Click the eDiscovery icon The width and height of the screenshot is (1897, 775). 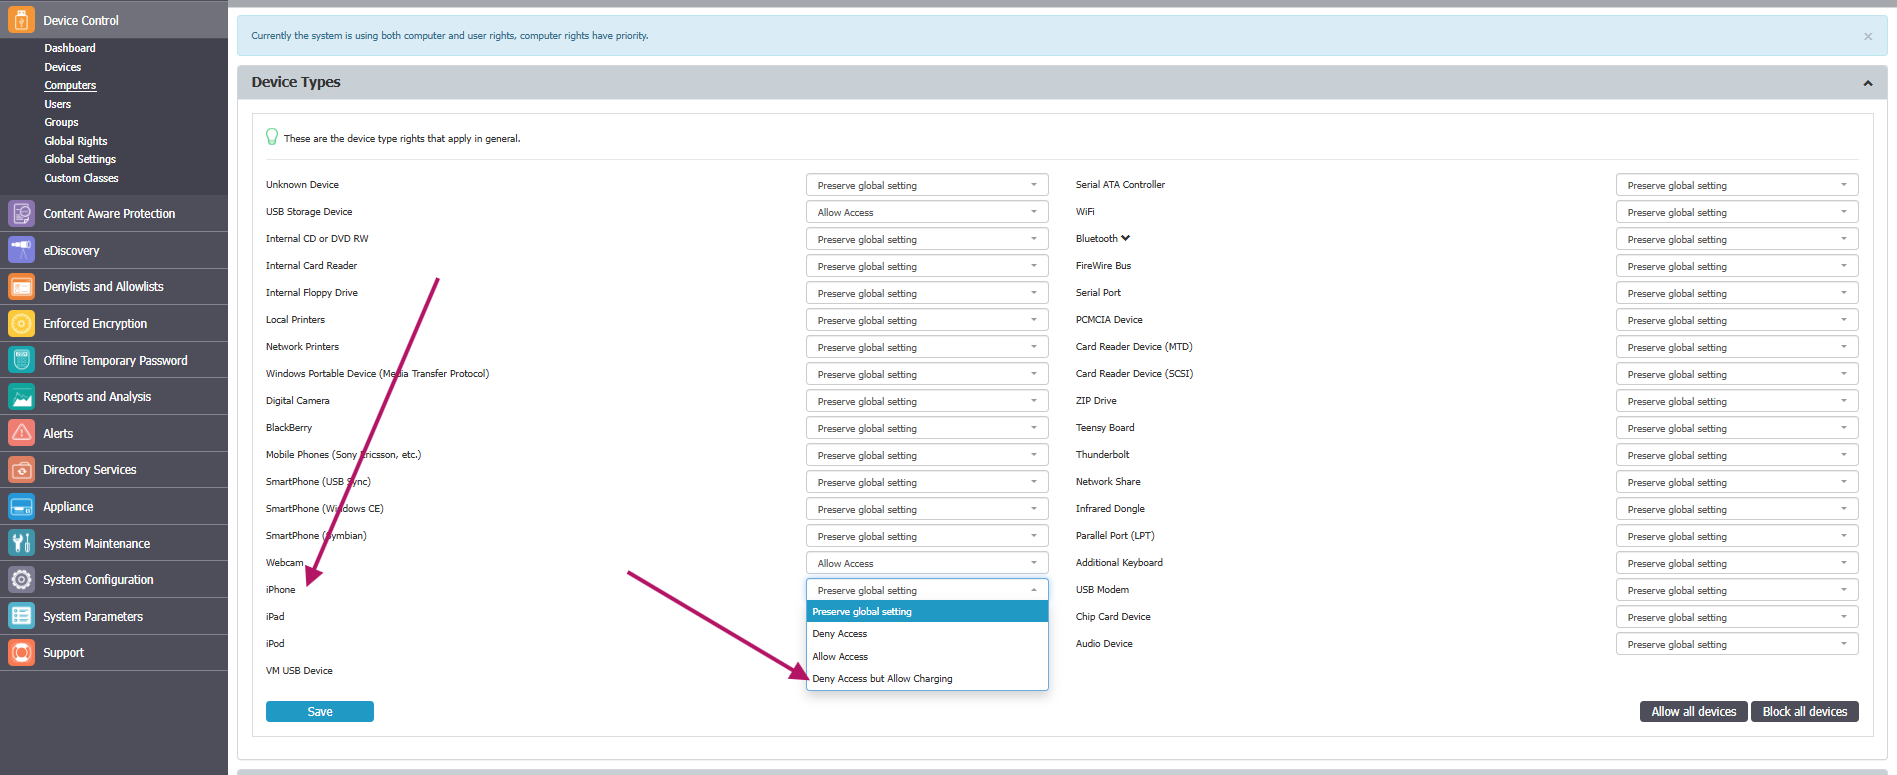21,250
